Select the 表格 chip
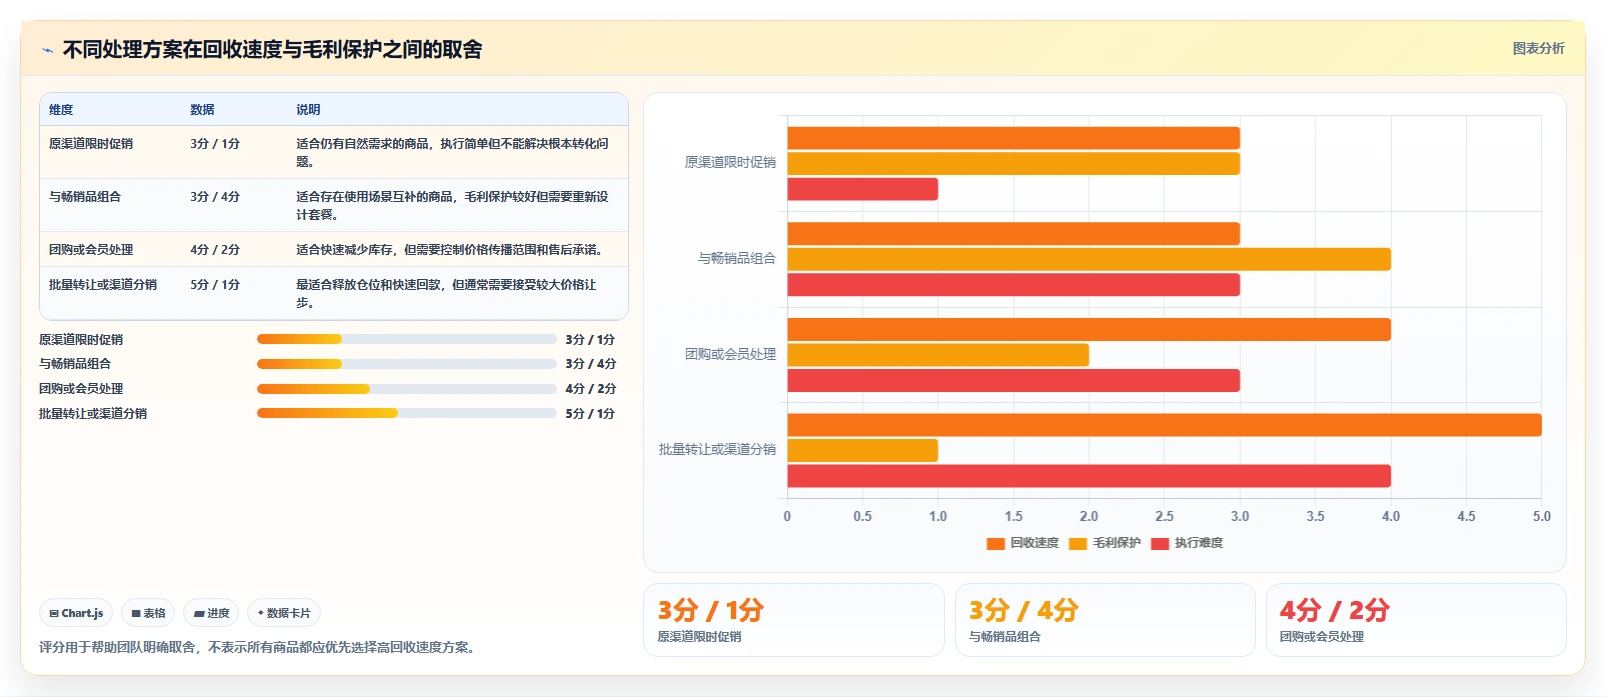 pyautogui.click(x=148, y=613)
